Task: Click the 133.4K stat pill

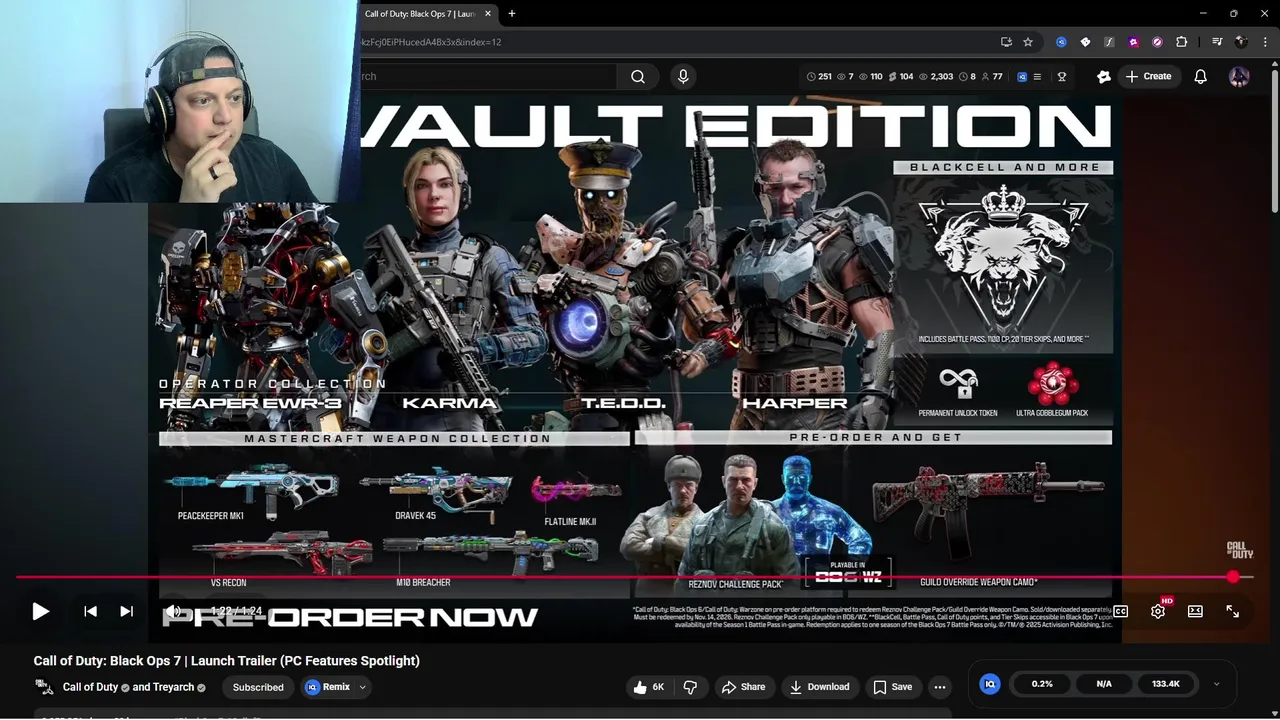Action: pyautogui.click(x=1165, y=684)
